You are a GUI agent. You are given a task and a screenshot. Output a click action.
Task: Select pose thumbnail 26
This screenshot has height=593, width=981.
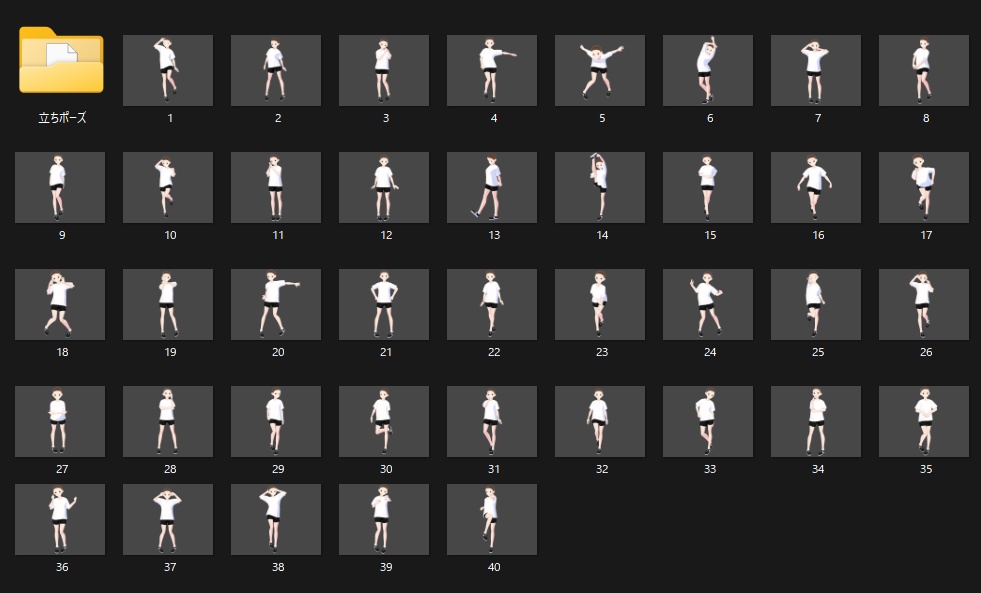click(x=924, y=304)
